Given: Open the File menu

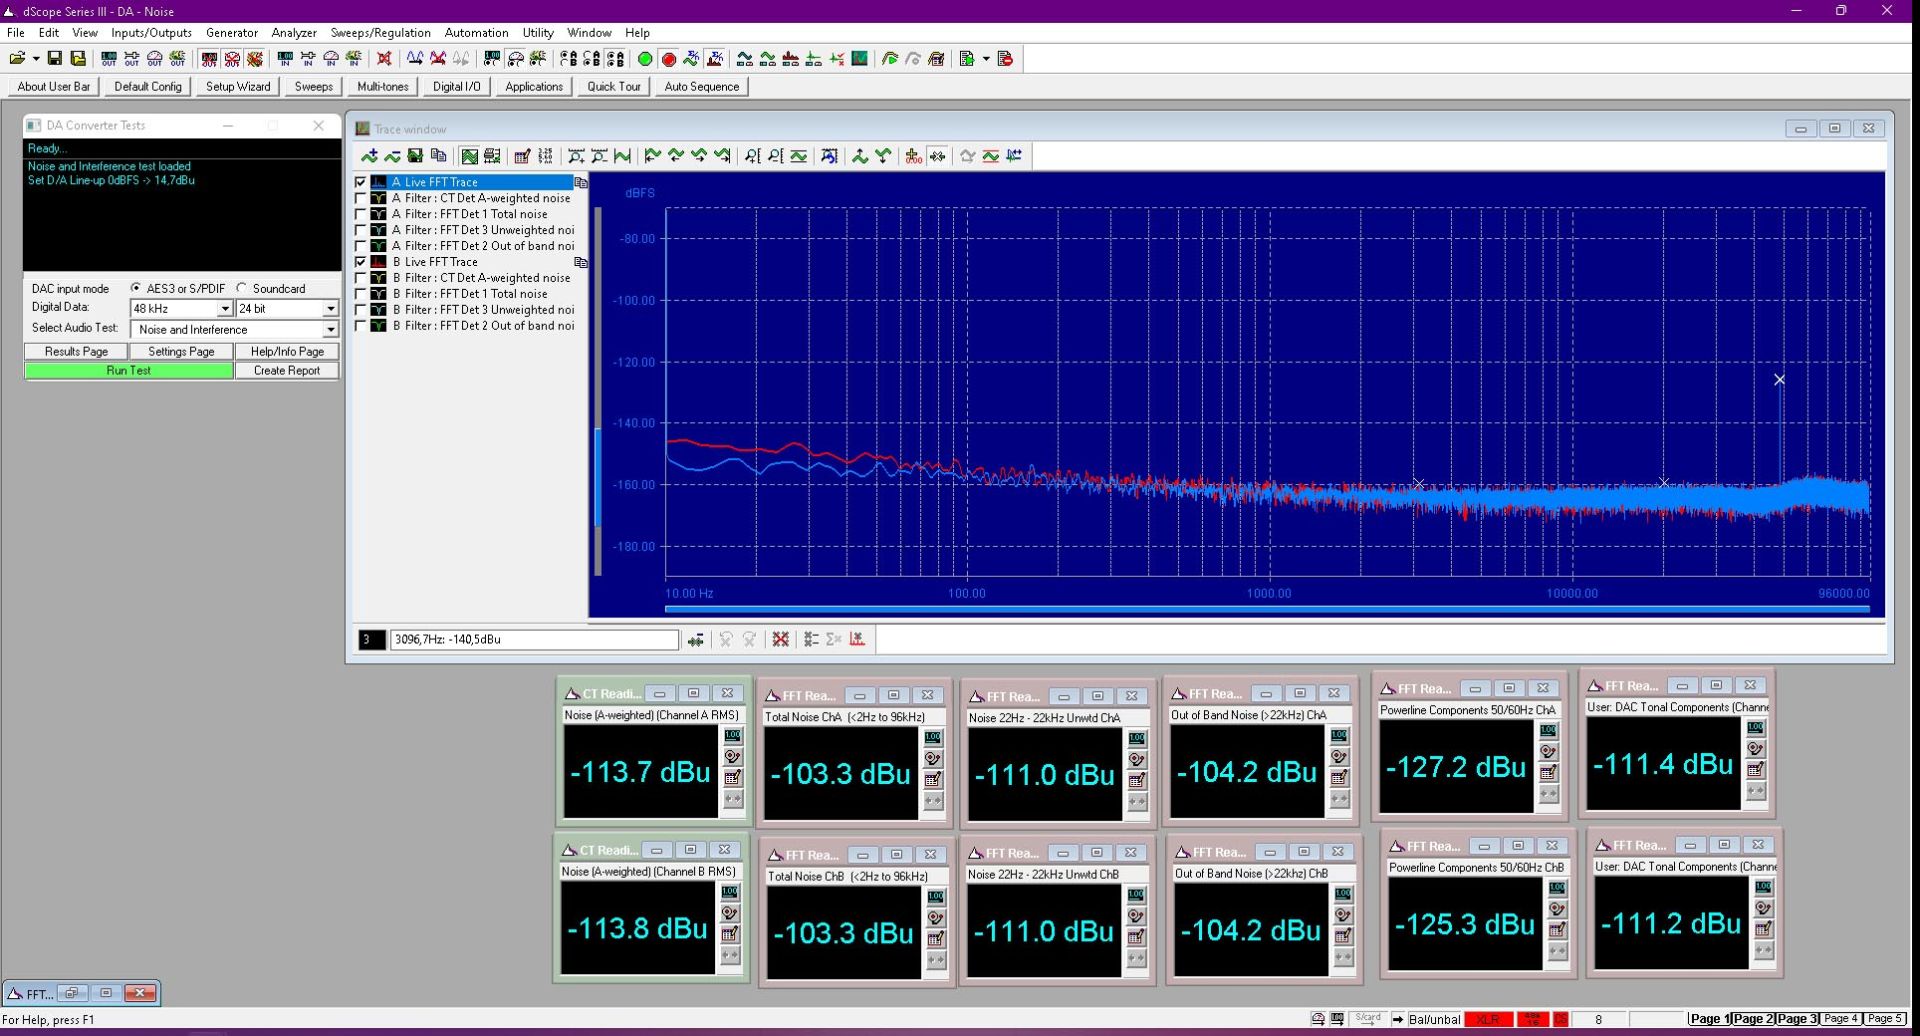Looking at the screenshot, I should 16,33.
